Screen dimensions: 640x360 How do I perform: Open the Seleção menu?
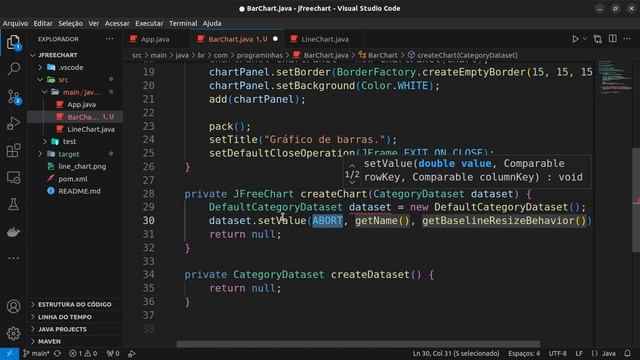(x=70, y=23)
